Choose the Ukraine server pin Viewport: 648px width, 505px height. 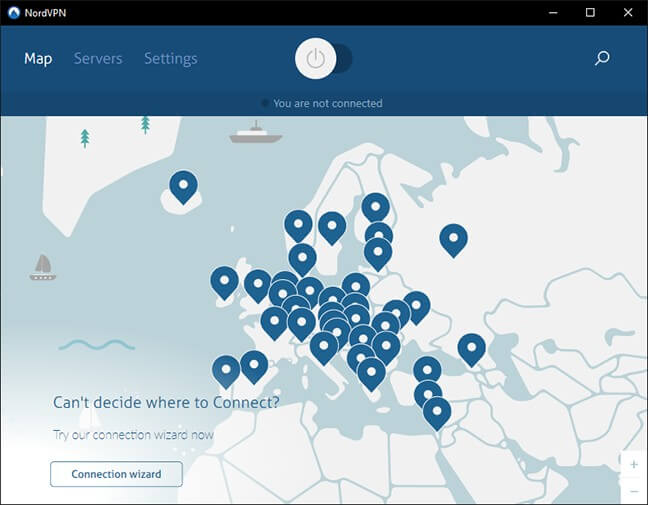click(416, 307)
